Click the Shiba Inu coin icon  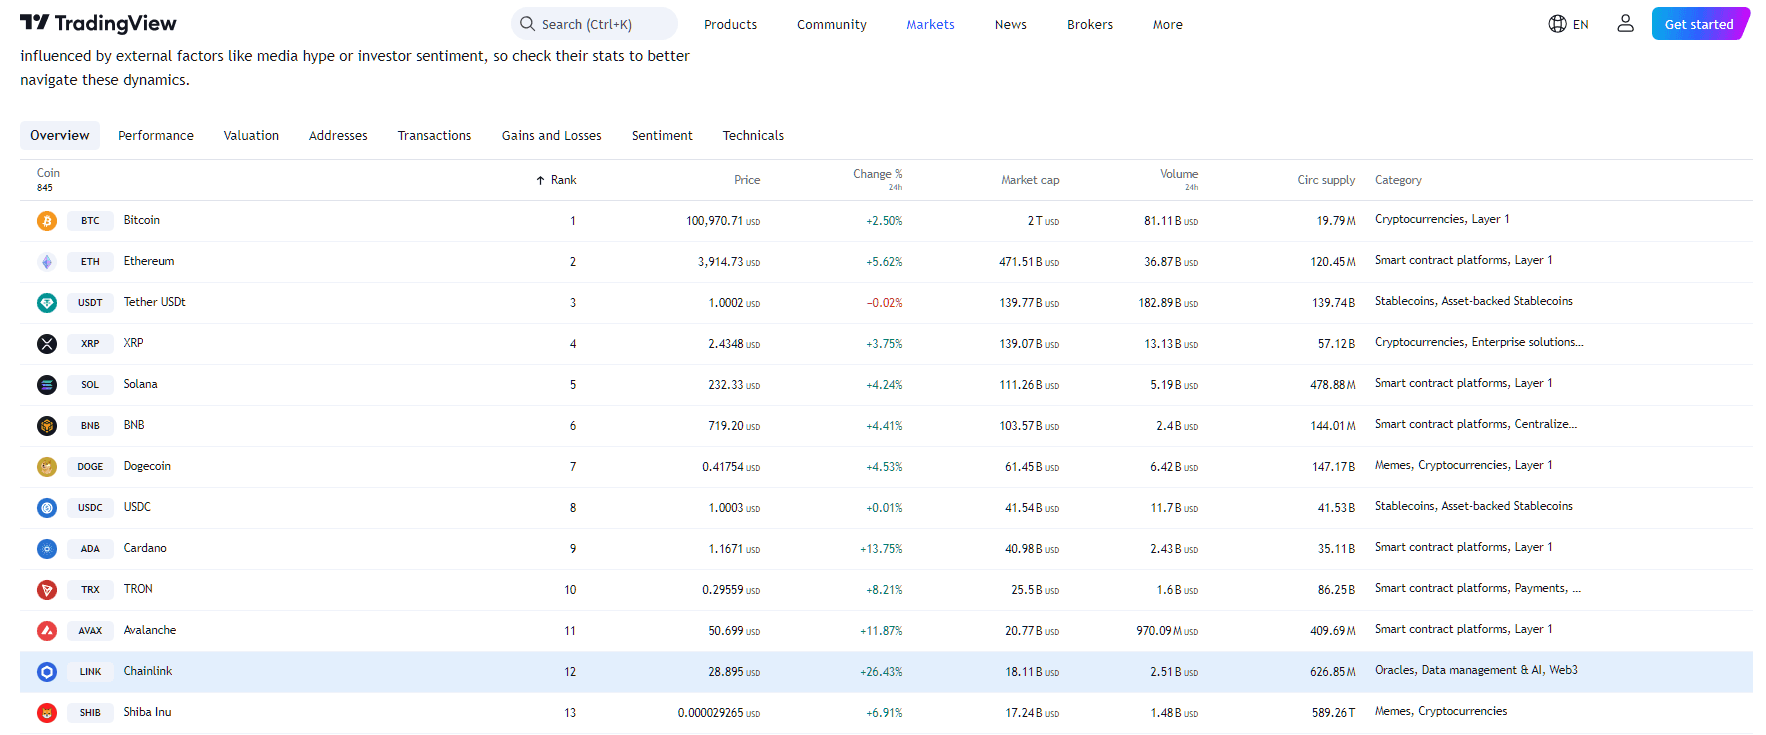coord(47,713)
